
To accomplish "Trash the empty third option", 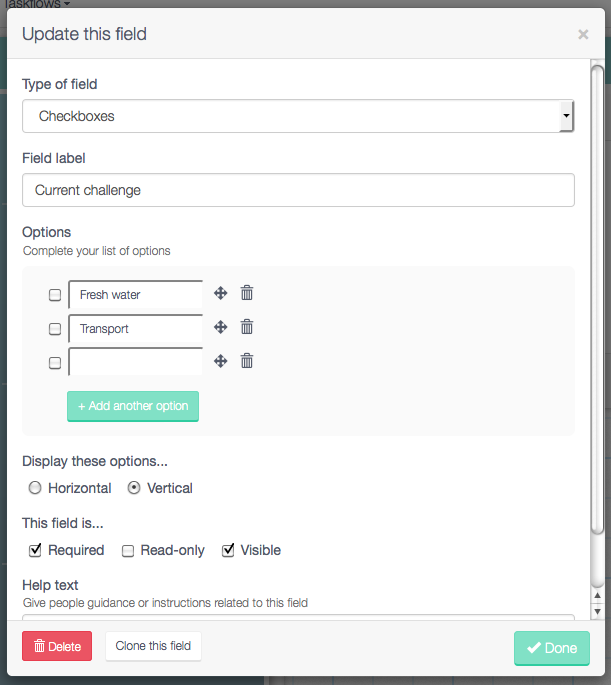I will (247, 361).
